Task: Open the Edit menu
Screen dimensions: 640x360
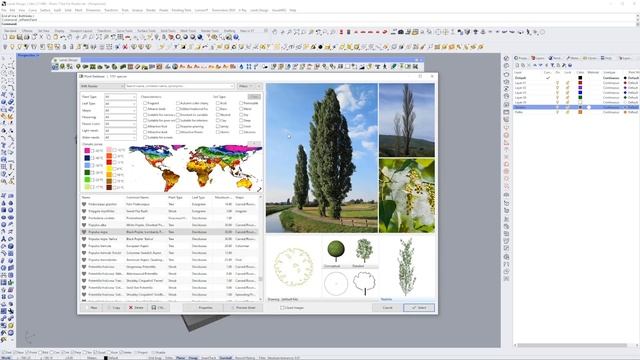Action: pos(12,10)
